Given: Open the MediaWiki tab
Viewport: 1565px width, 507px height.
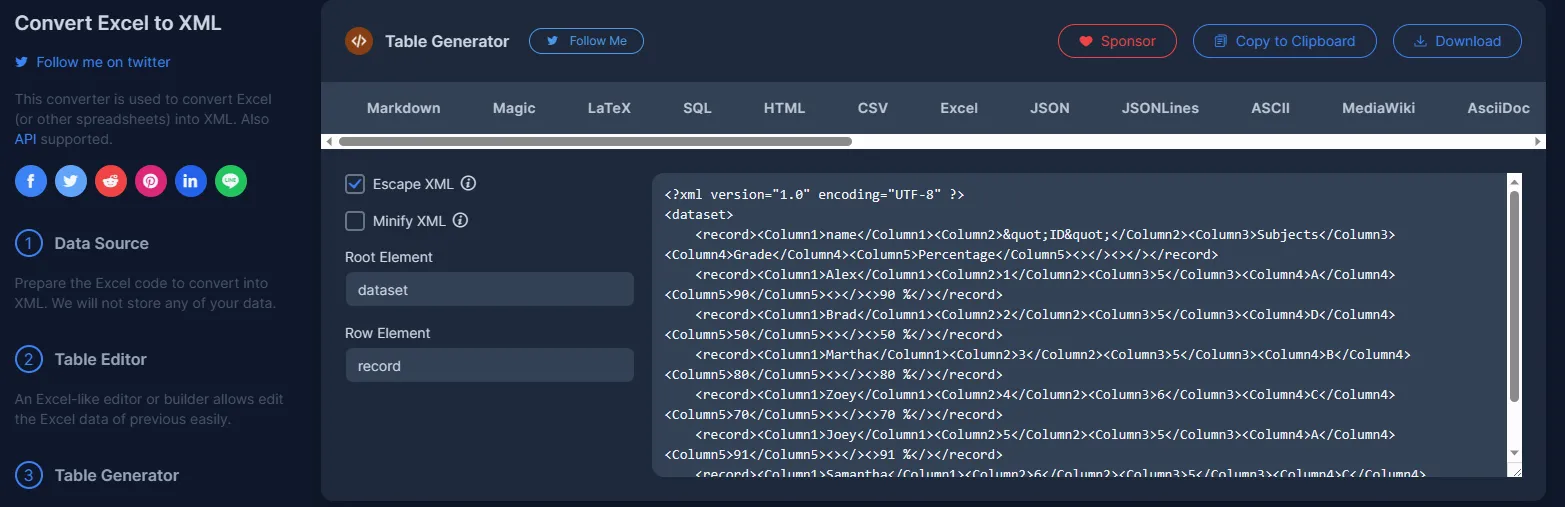Looking at the screenshot, I should click(1378, 108).
